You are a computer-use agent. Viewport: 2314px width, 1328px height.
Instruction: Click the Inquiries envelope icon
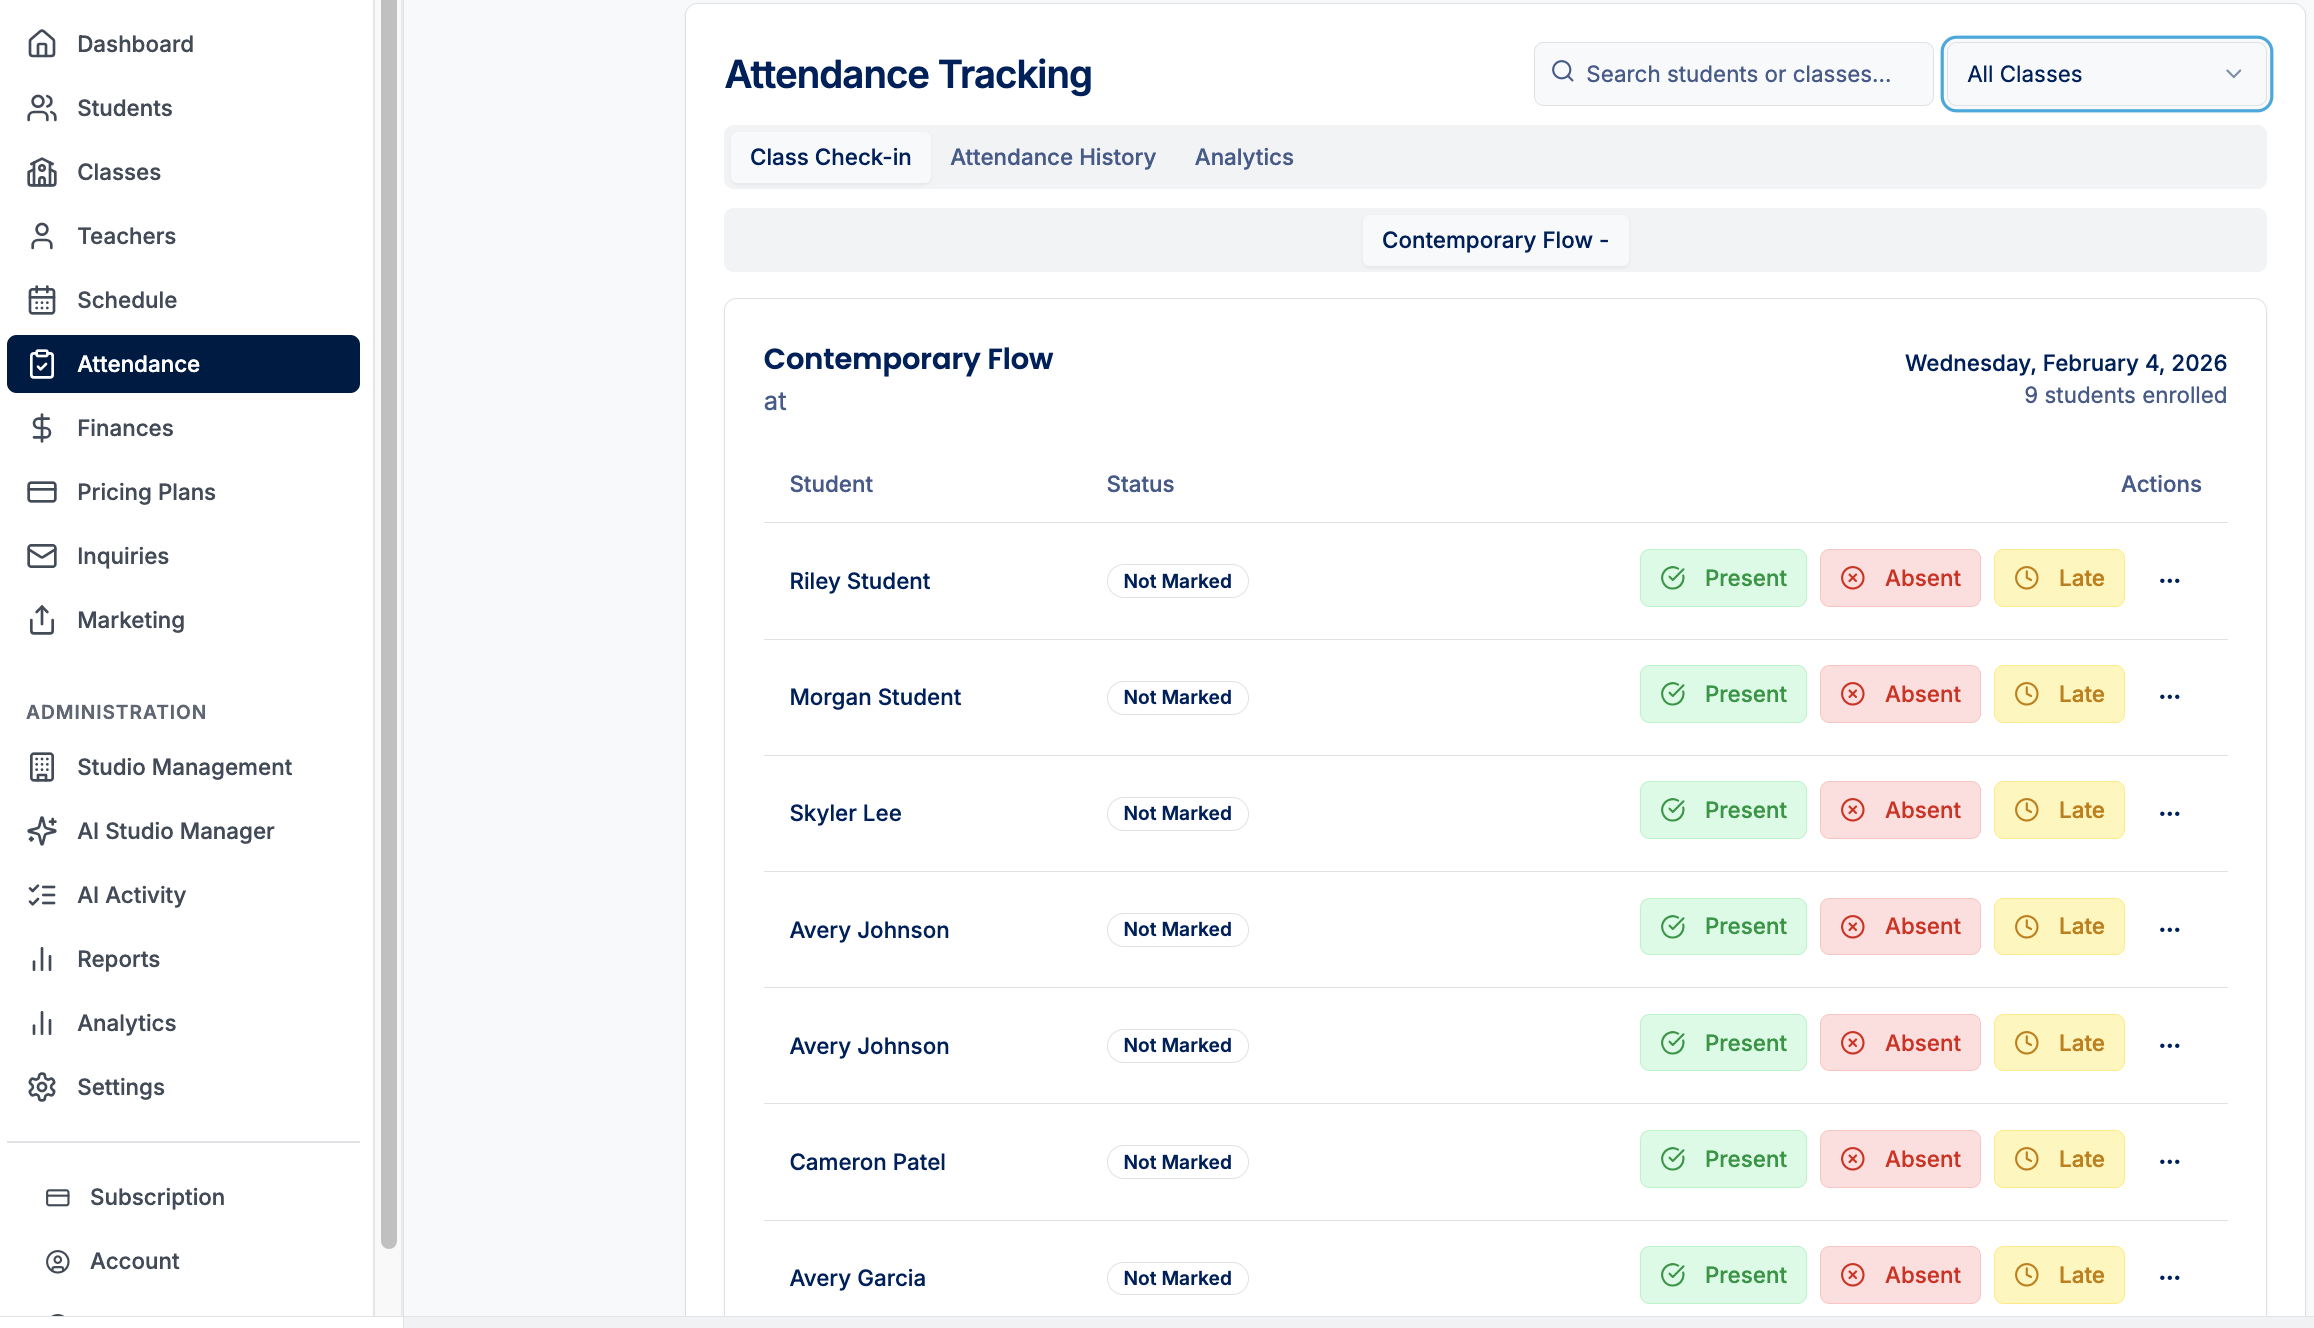click(x=42, y=556)
